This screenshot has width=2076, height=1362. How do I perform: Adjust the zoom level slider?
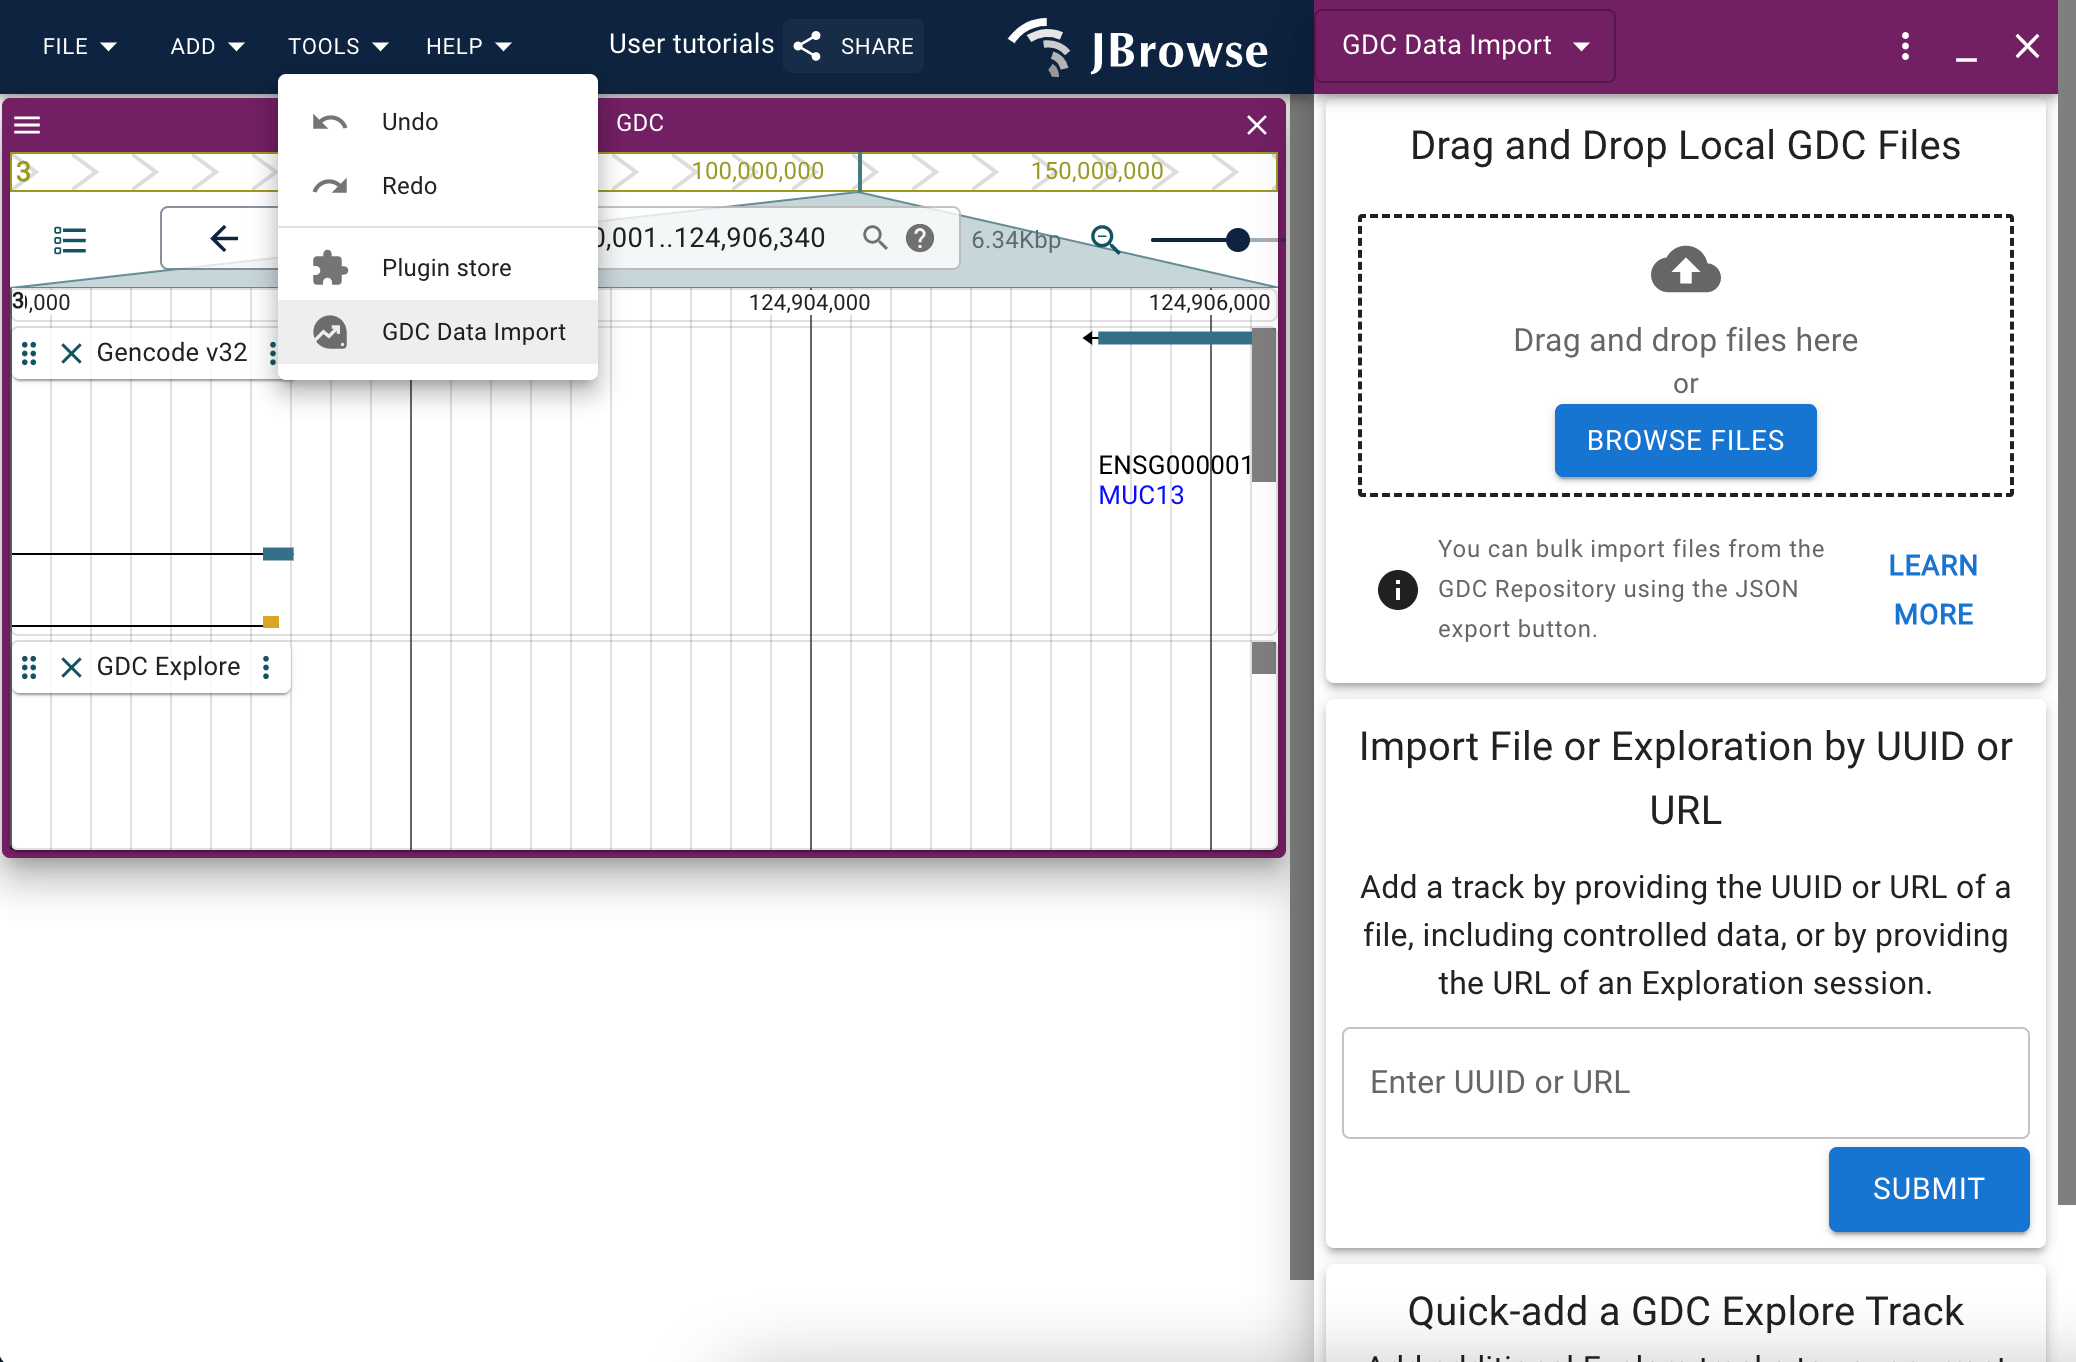[x=1238, y=240]
